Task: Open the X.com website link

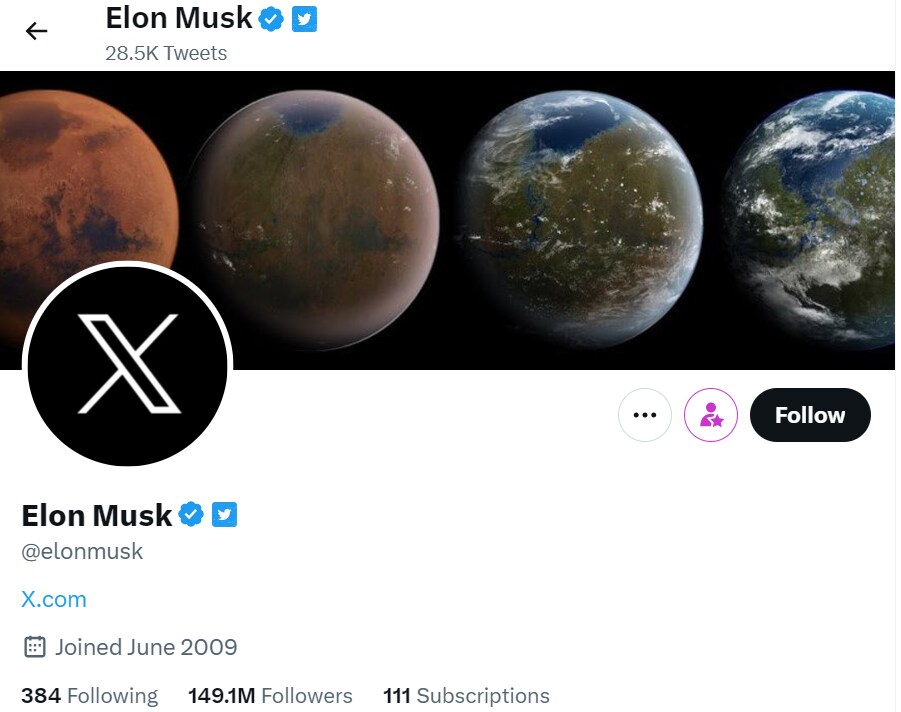Action: click(54, 599)
